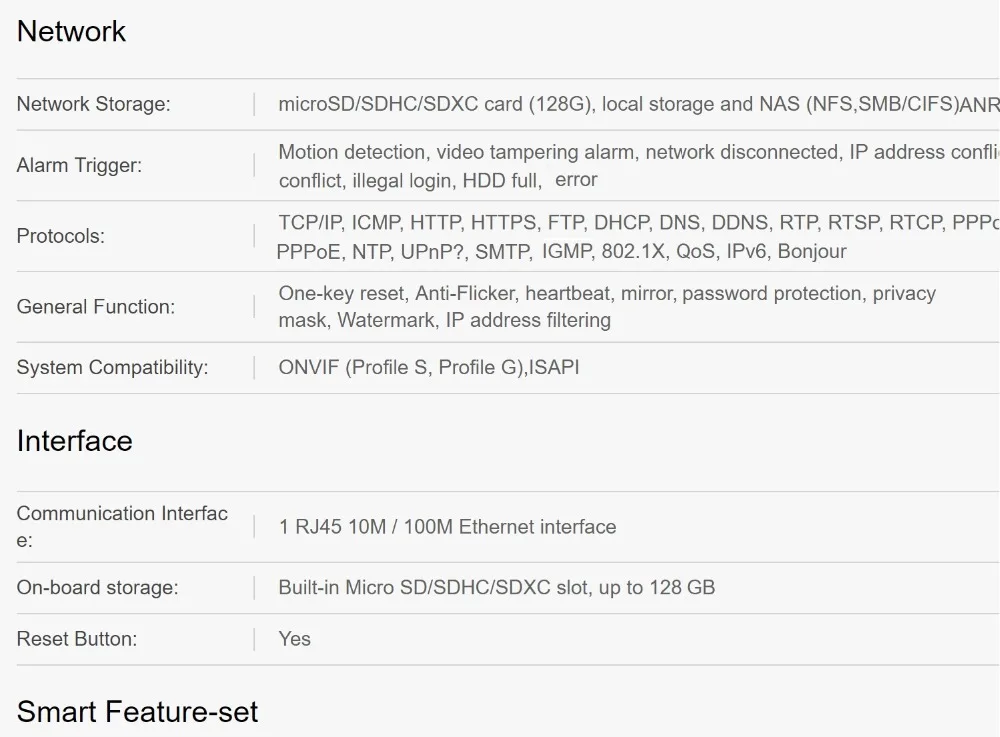Select the On-board storage label
1000x737 pixels.
tap(97, 588)
